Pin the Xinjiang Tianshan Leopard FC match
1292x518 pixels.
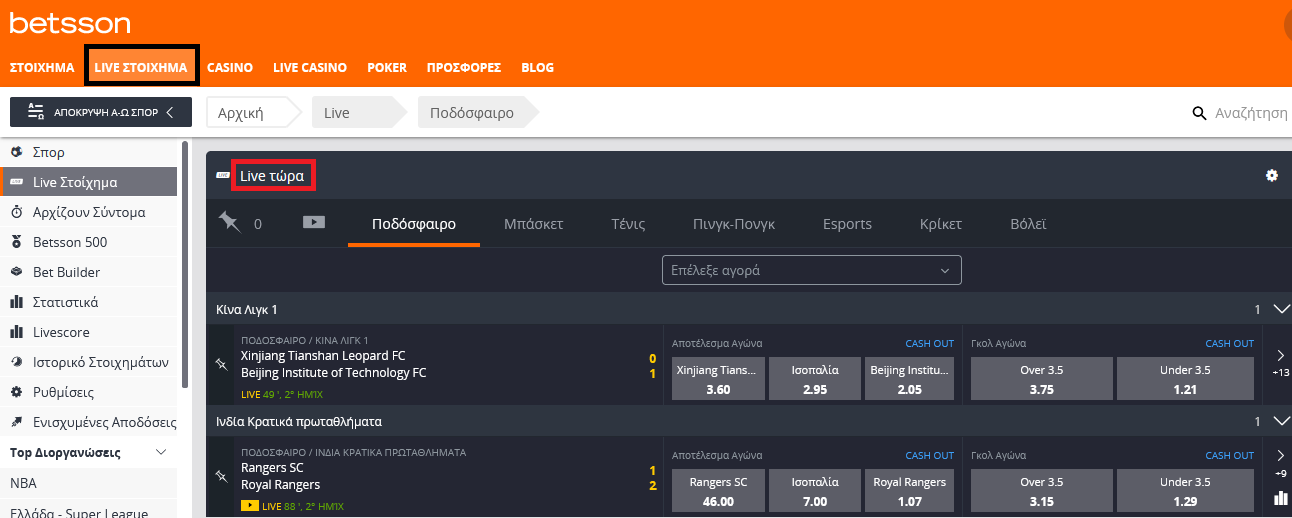(x=221, y=365)
